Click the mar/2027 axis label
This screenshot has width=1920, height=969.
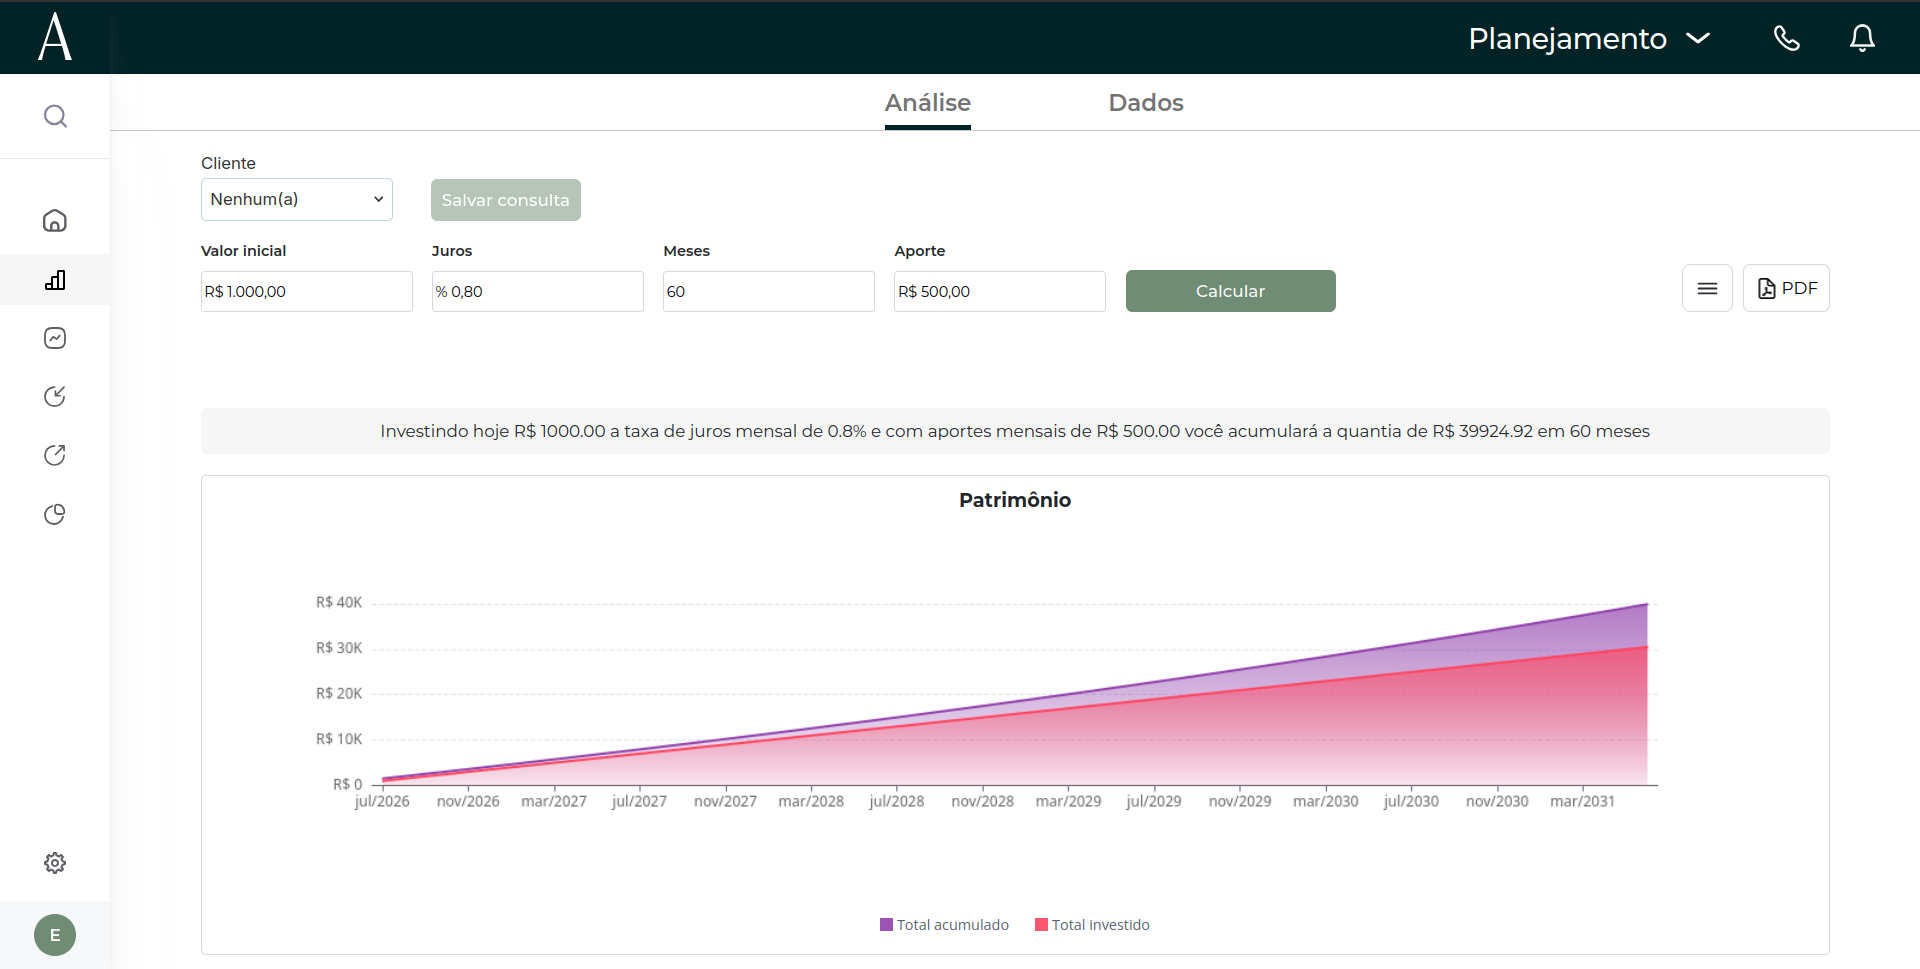tap(554, 801)
